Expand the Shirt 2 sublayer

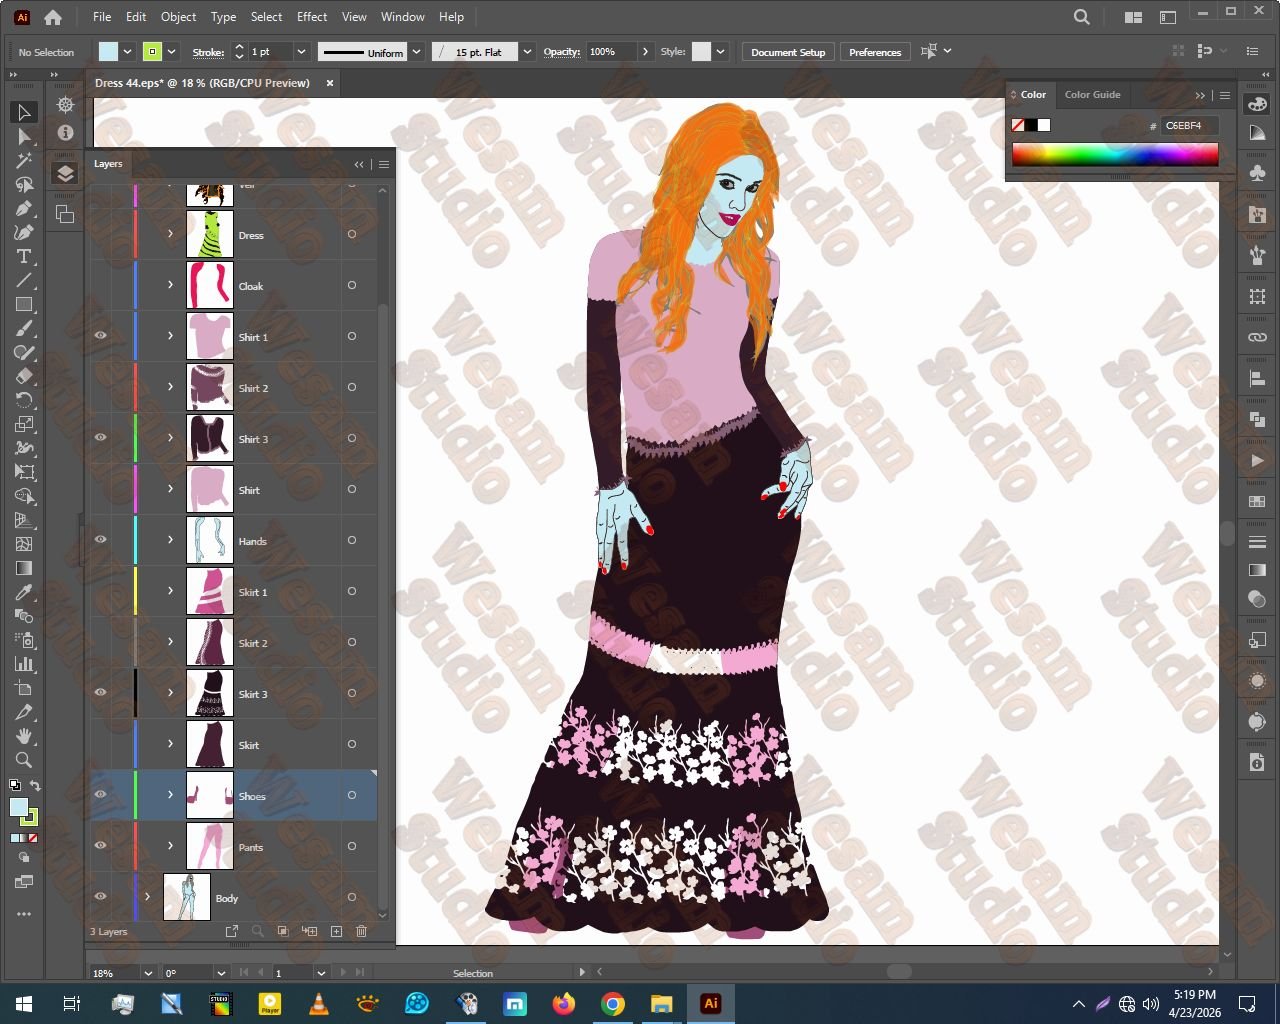(170, 387)
